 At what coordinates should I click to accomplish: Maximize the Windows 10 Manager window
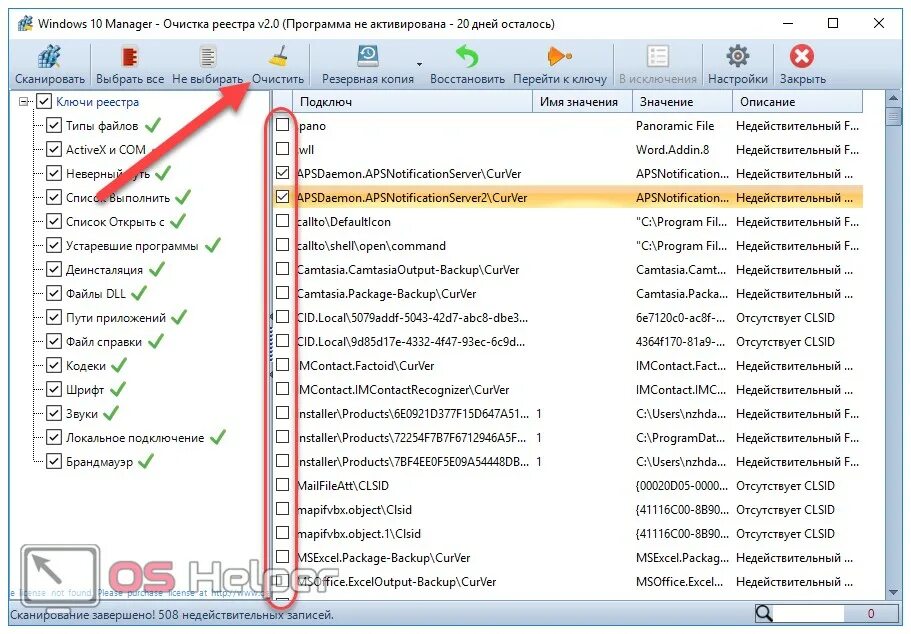coord(833,23)
